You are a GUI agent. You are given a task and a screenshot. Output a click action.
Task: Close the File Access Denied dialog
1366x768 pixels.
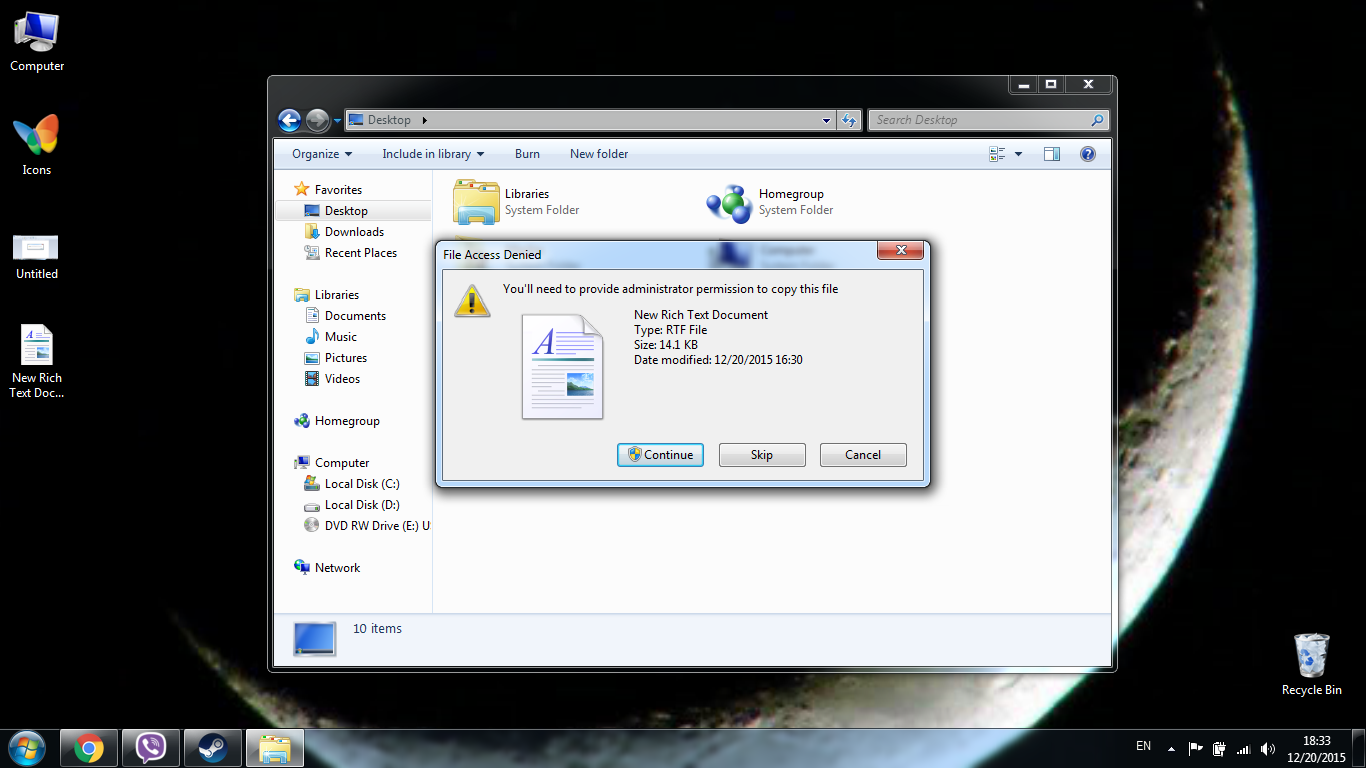tap(900, 250)
